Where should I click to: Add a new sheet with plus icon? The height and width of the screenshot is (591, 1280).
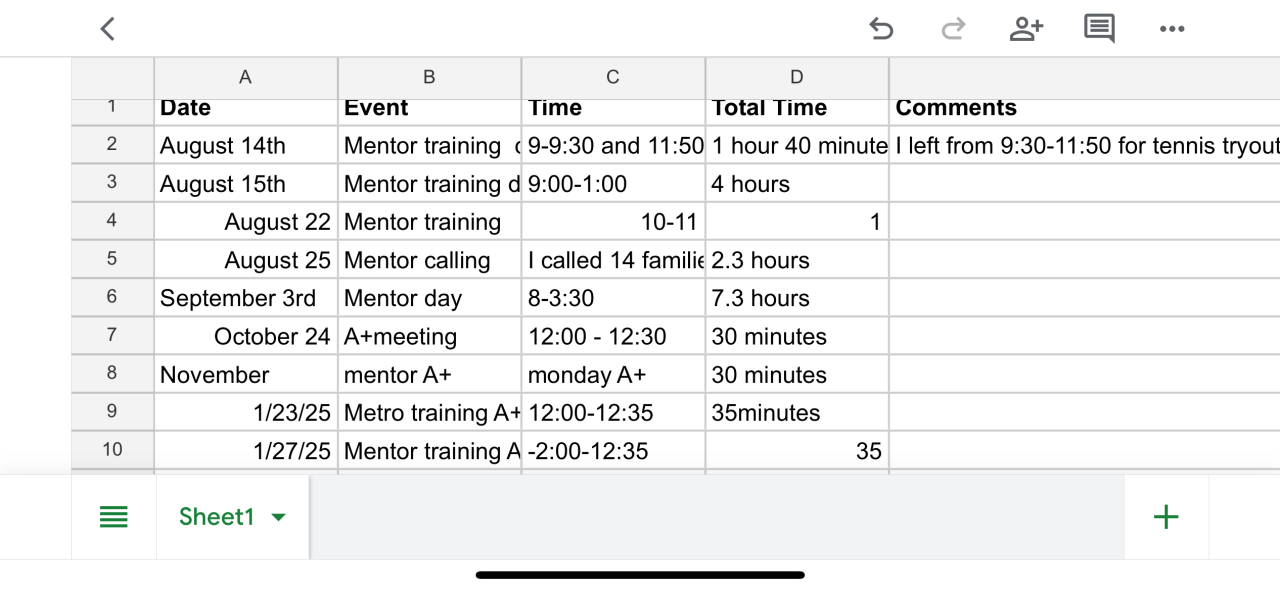pyautogui.click(x=1166, y=517)
